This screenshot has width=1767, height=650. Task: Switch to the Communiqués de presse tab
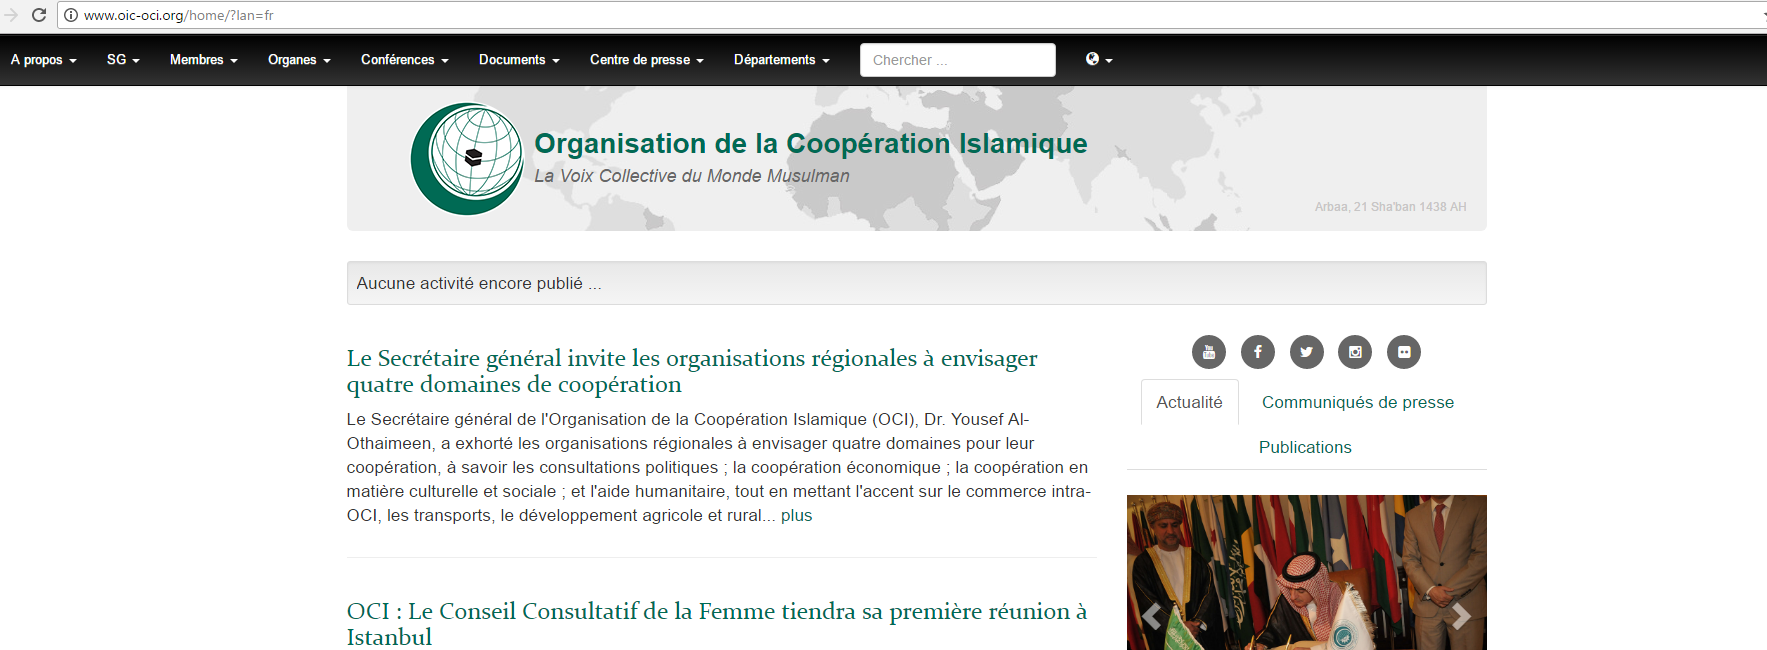[1357, 402]
